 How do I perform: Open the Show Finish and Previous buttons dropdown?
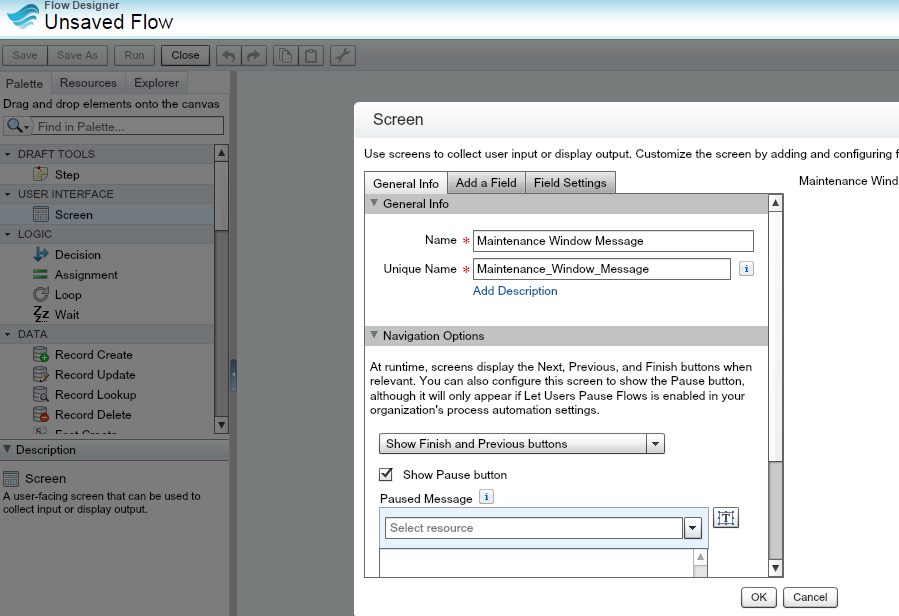coord(656,442)
